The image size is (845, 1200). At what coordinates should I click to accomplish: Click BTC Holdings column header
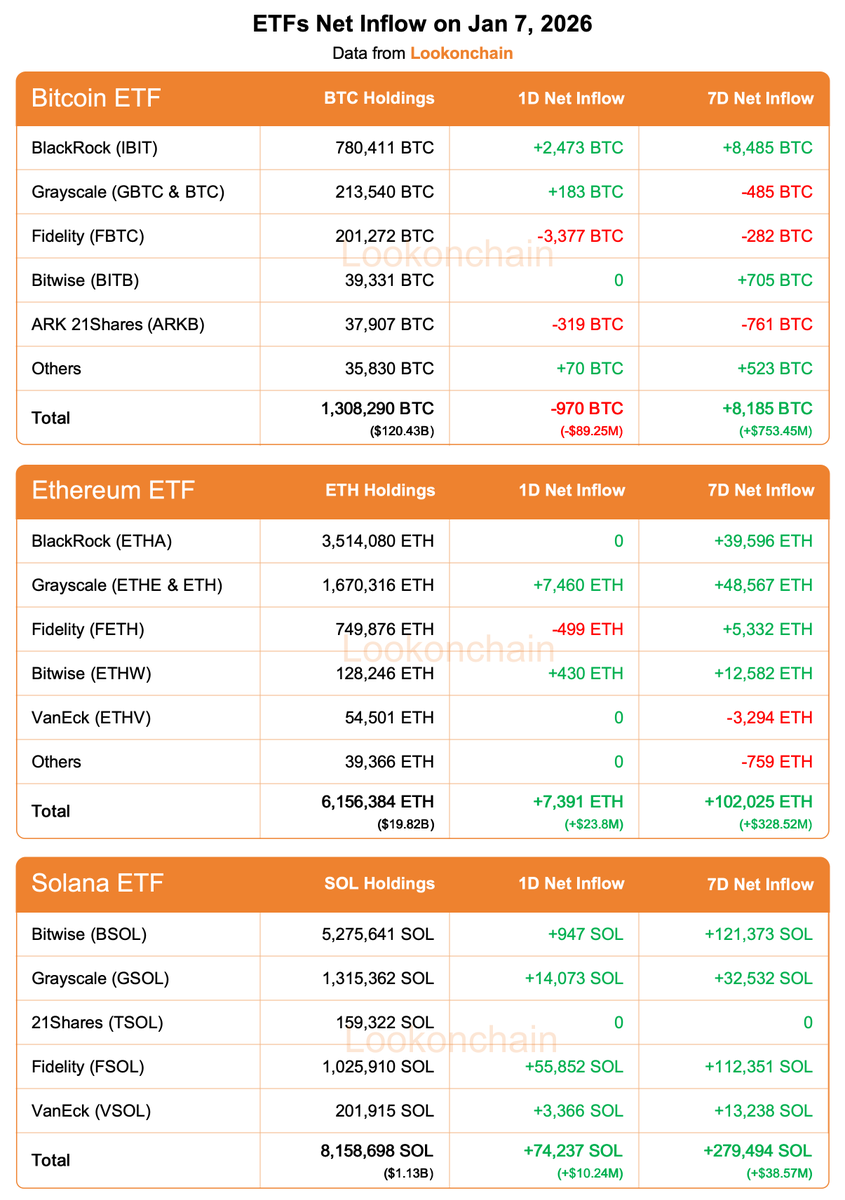[379, 98]
